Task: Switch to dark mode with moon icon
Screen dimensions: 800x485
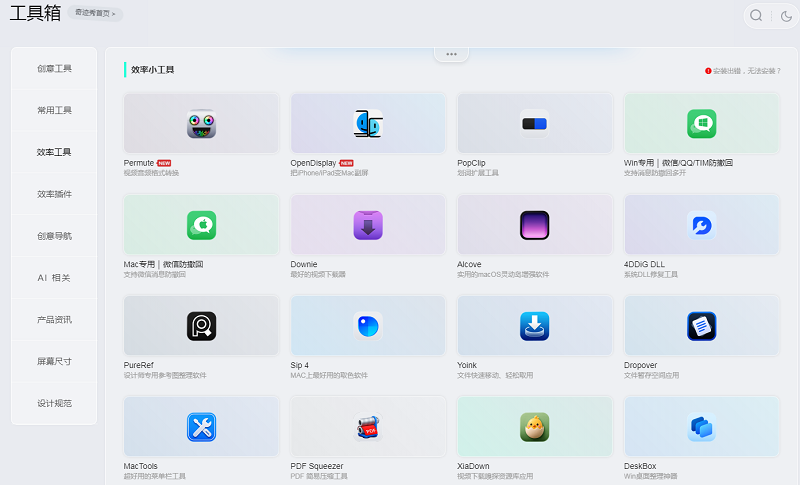Action: point(786,16)
